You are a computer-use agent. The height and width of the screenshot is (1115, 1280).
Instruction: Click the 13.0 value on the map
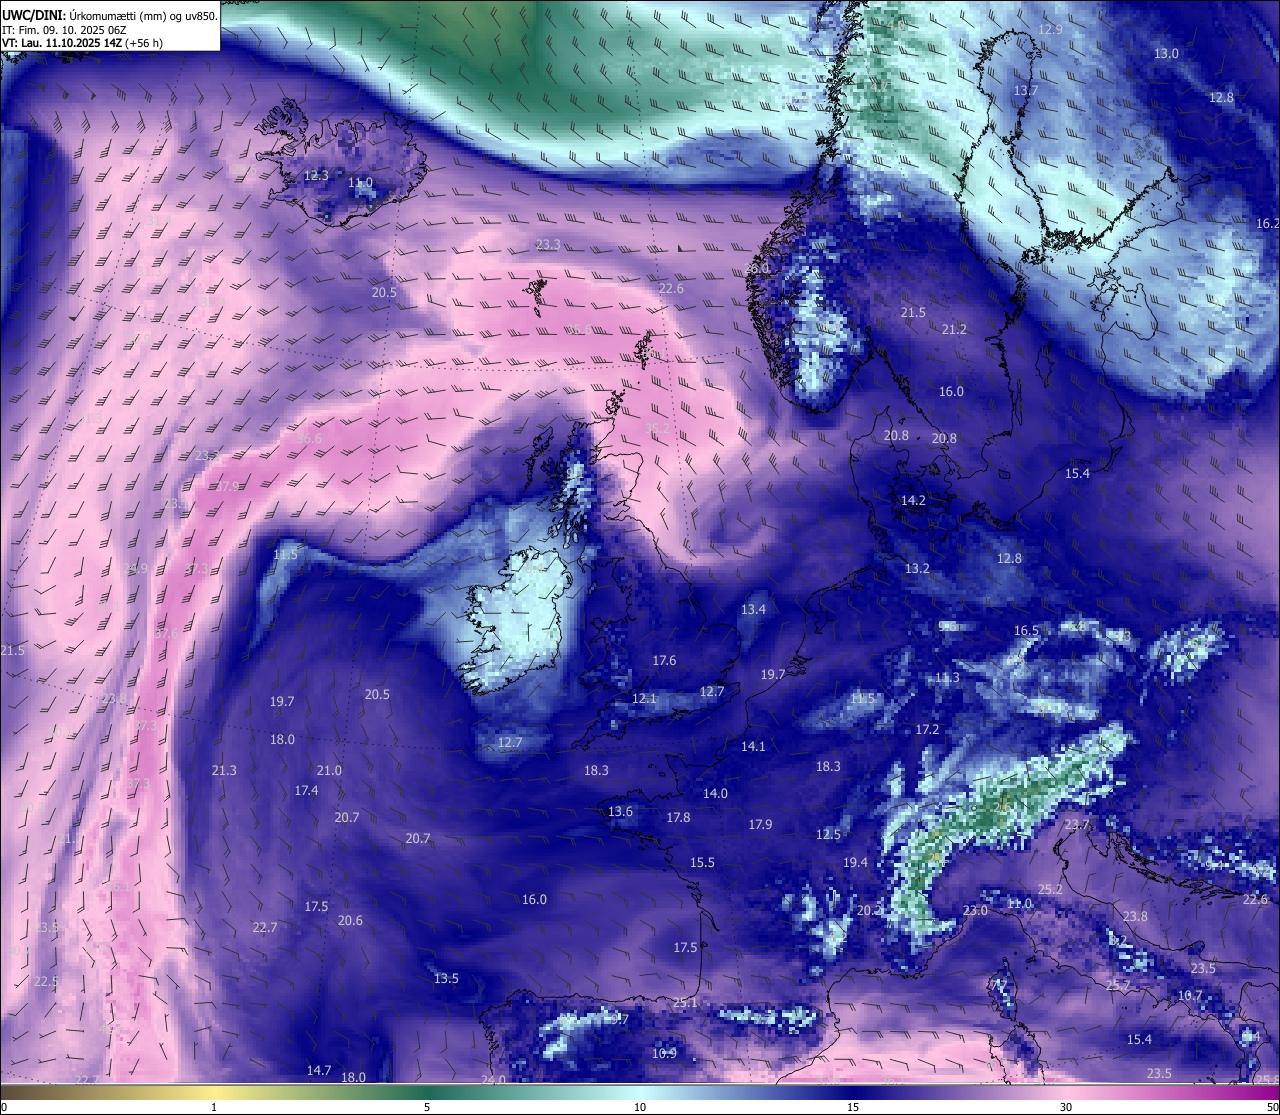[x=1166, y=53]
